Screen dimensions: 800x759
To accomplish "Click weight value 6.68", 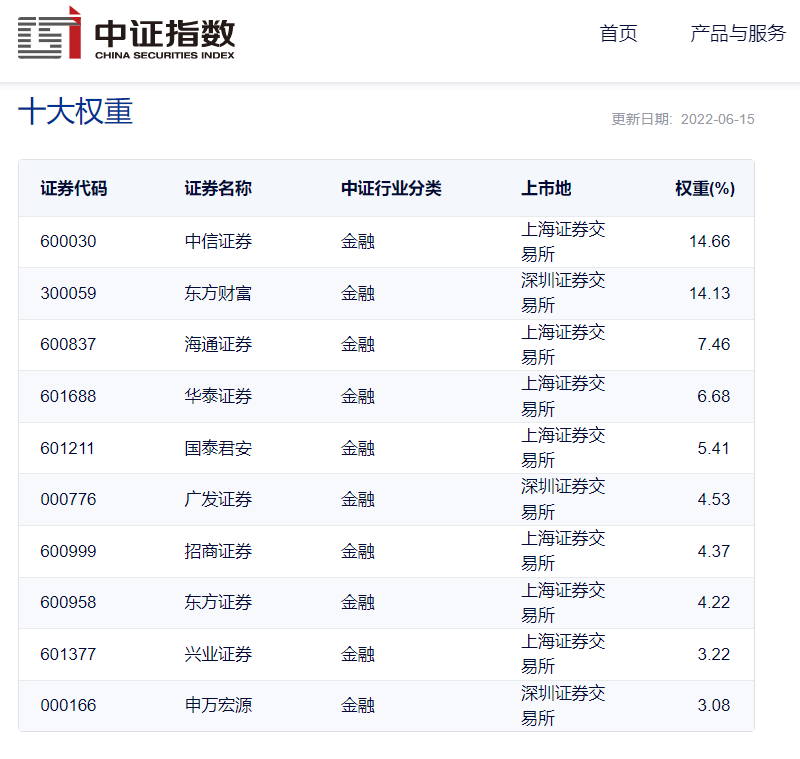I will (714, 396).
